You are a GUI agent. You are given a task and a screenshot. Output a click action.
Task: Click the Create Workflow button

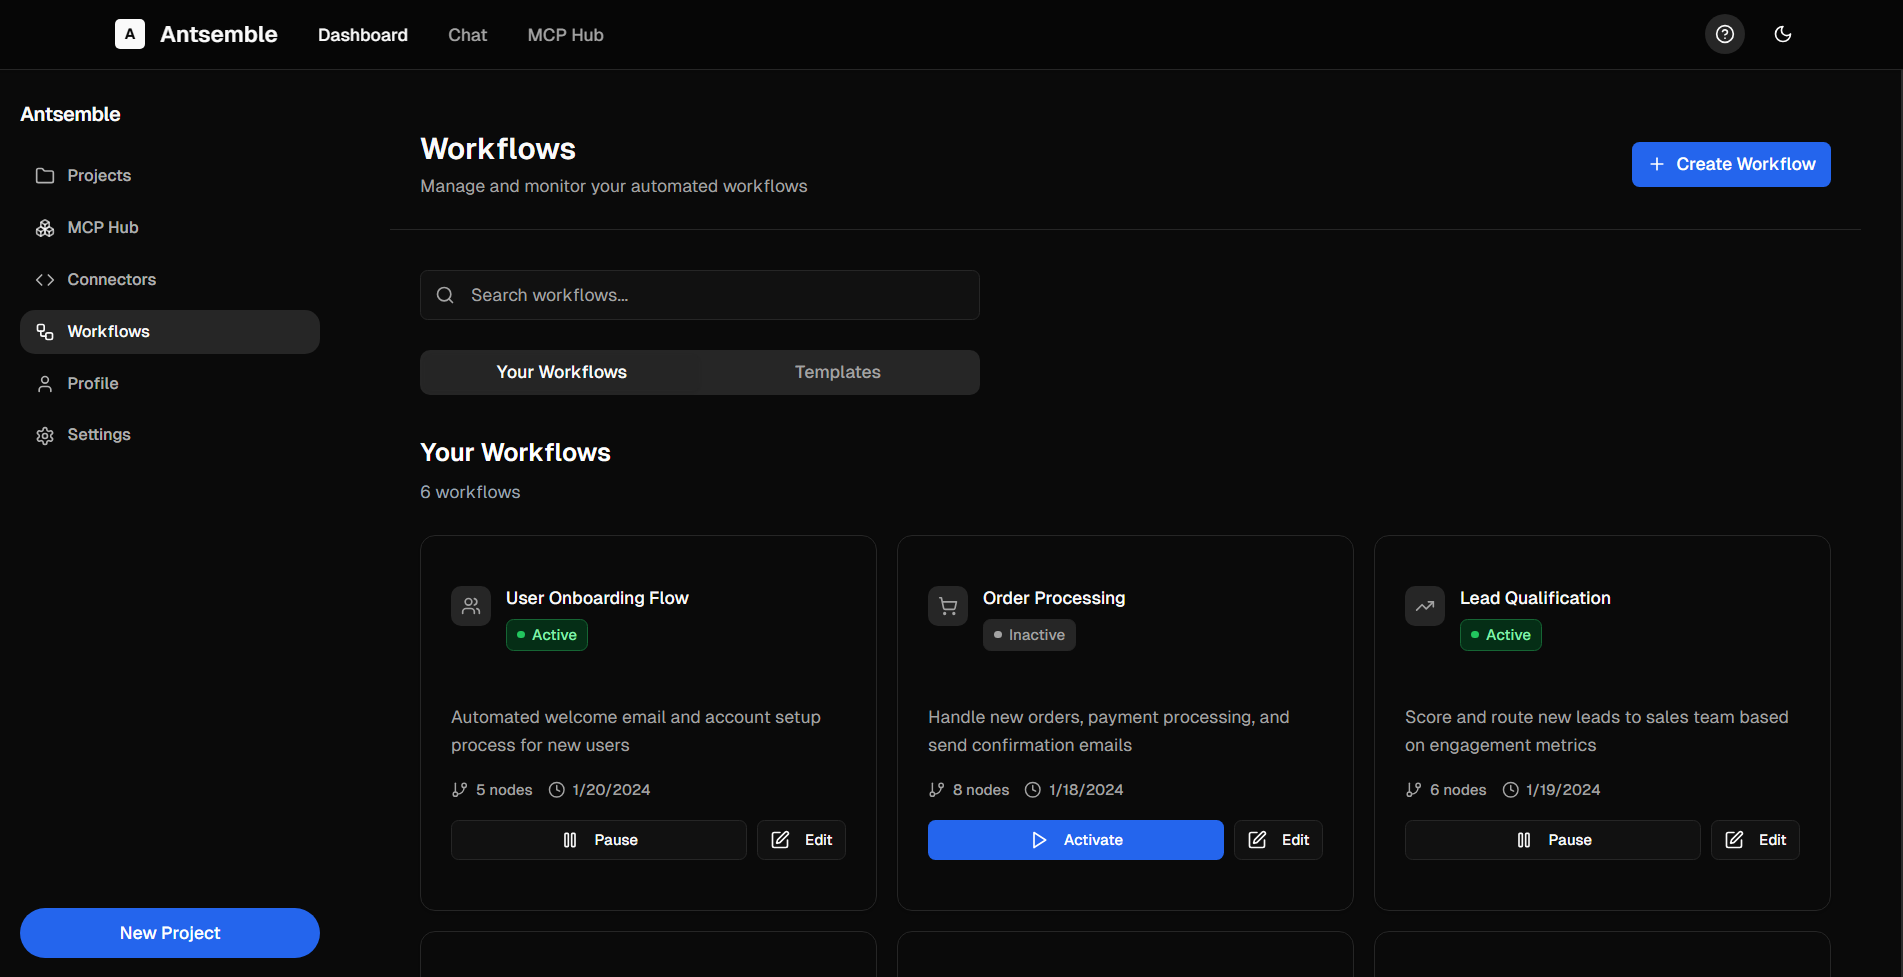pos(1730,164)
